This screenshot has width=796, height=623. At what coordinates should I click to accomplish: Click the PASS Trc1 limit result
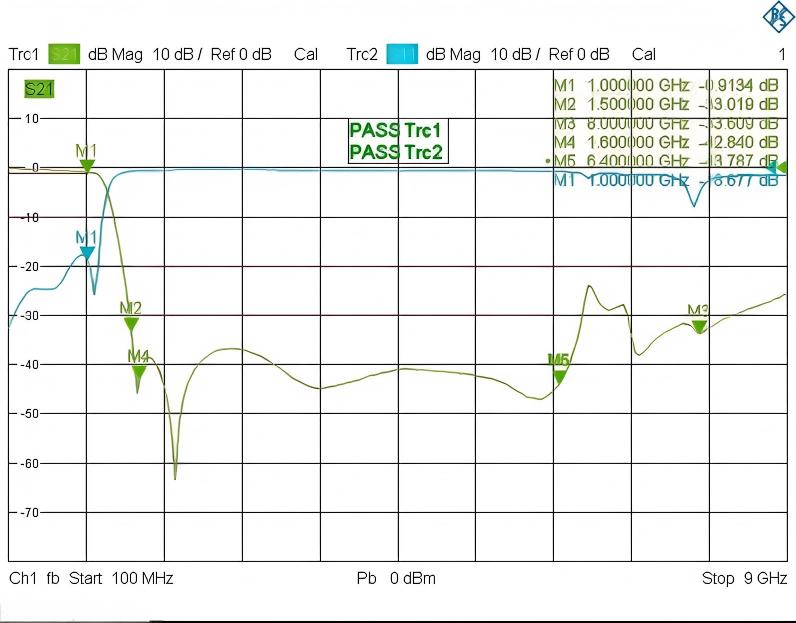pos(395,131)
